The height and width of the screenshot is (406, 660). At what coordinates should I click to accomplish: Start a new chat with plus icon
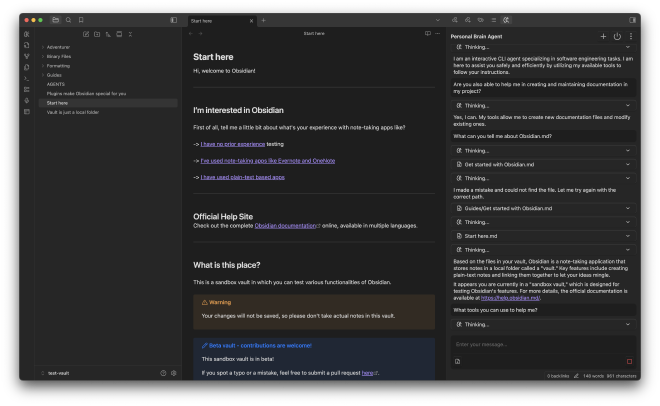point(603,36)
